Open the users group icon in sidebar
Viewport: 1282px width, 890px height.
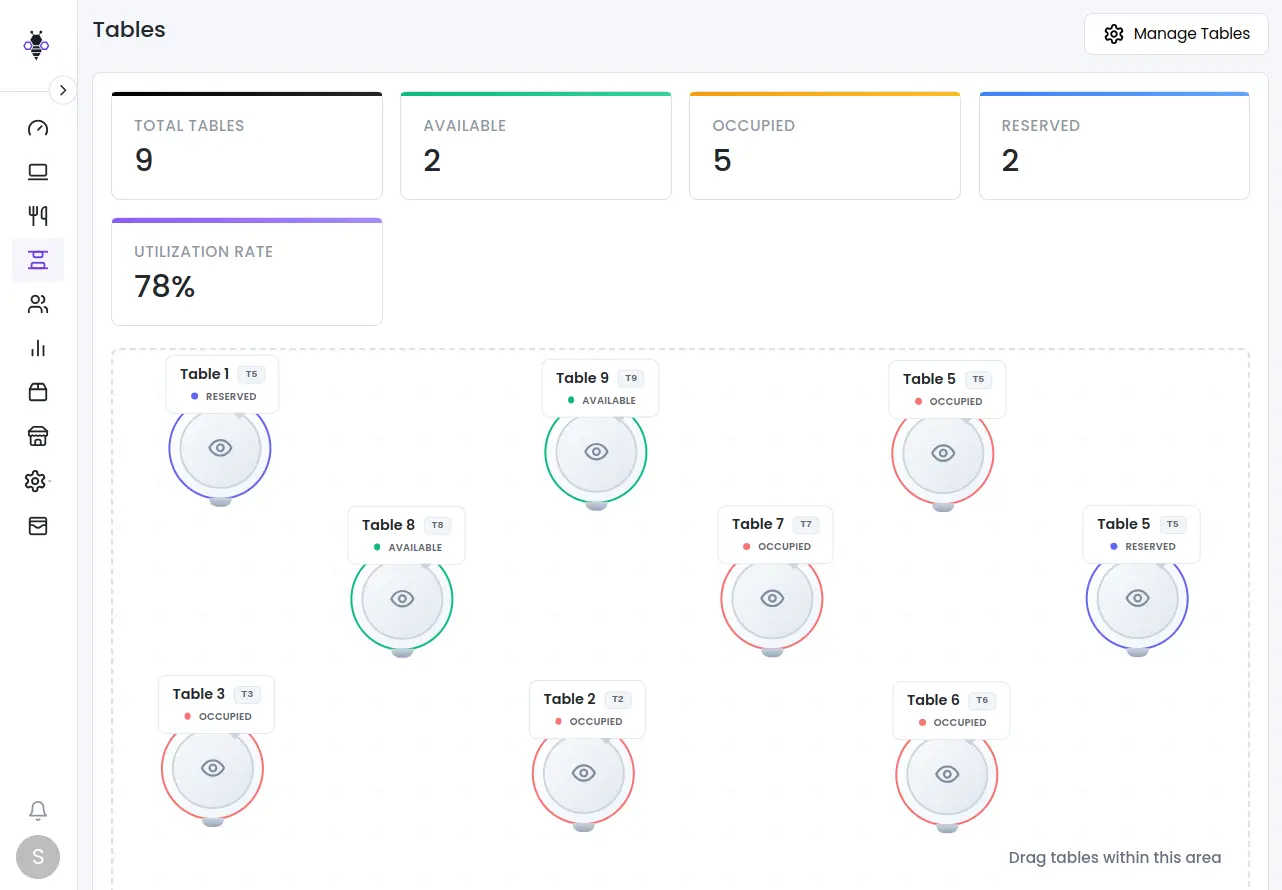pyautogui.click(x=38, y=304)
